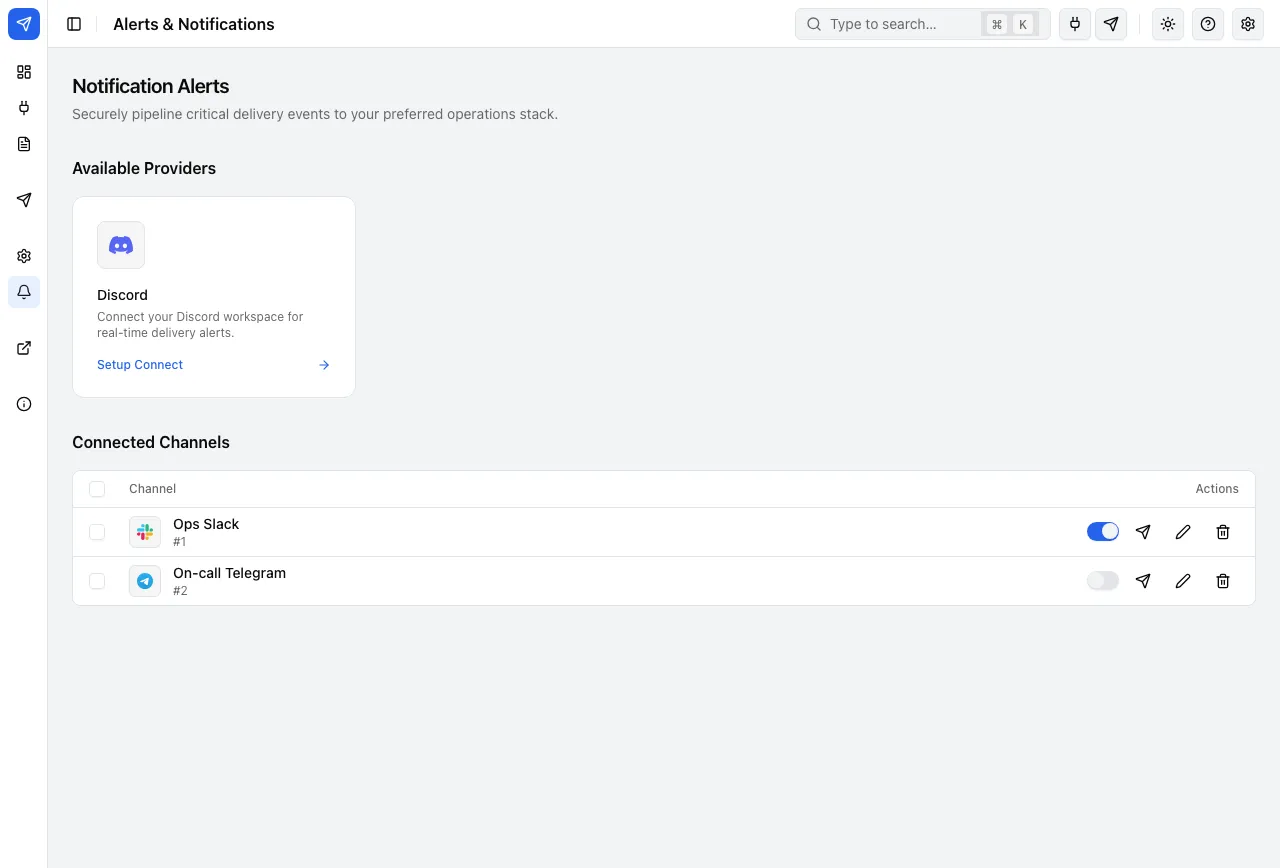Open the plug connections icon in sidebar
The image size is (1280, 868).
24,108
